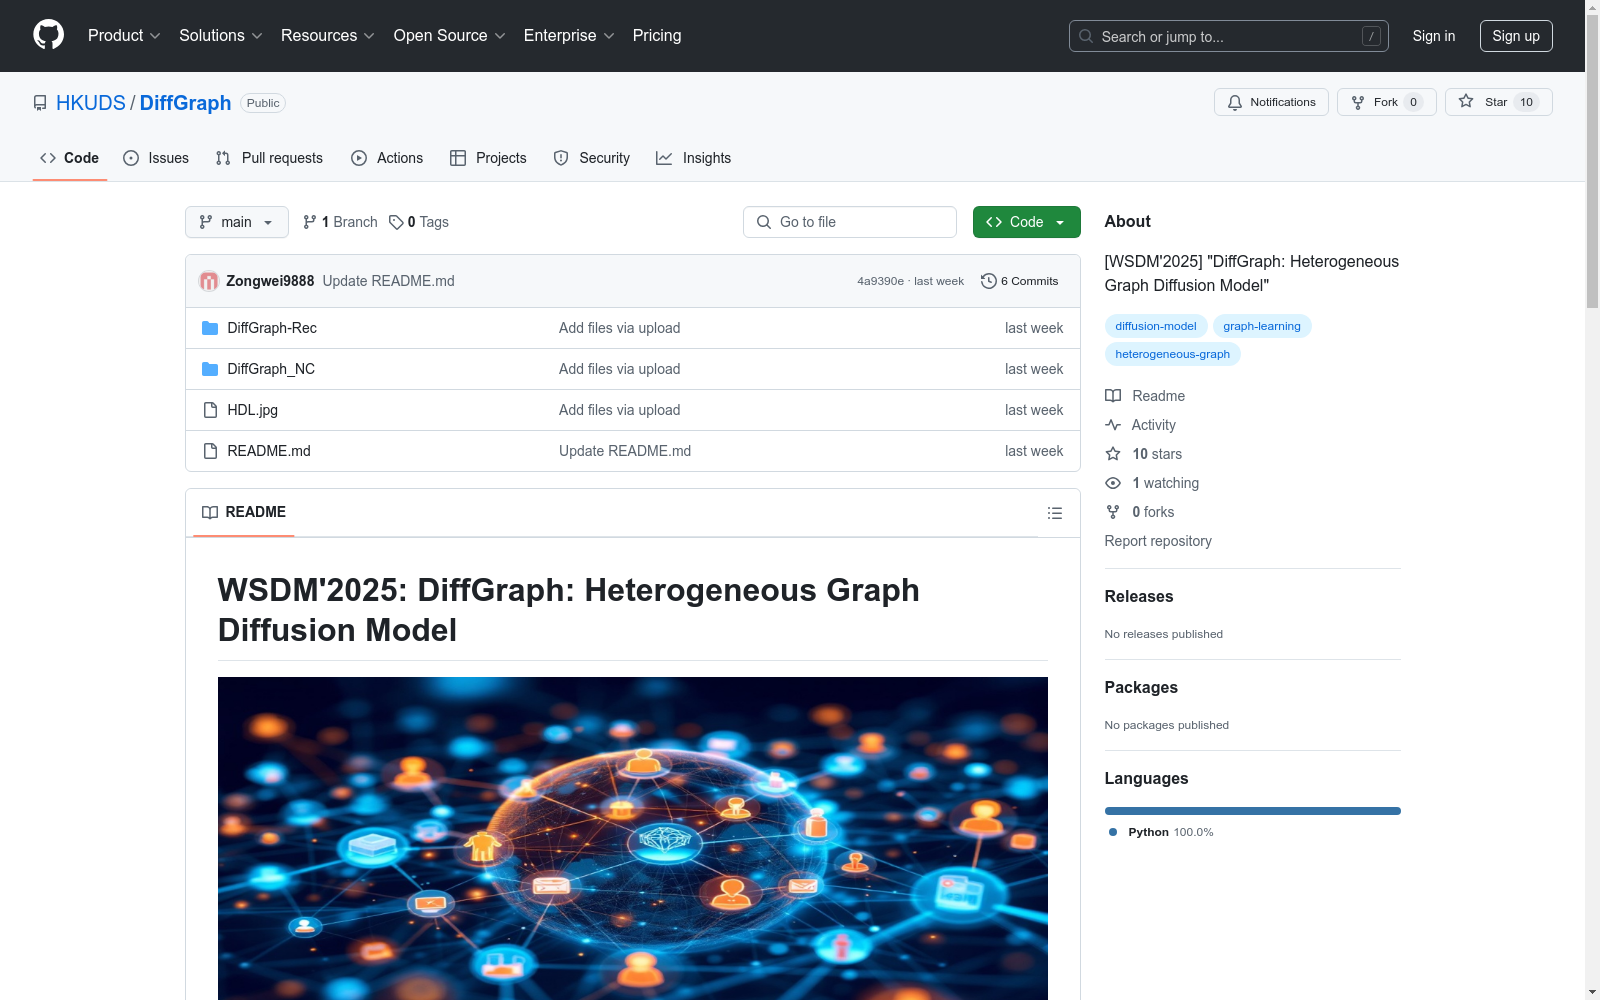The image size is (1600, 1000).
Task: Click the Sign up button
Action: point(1515,36)
